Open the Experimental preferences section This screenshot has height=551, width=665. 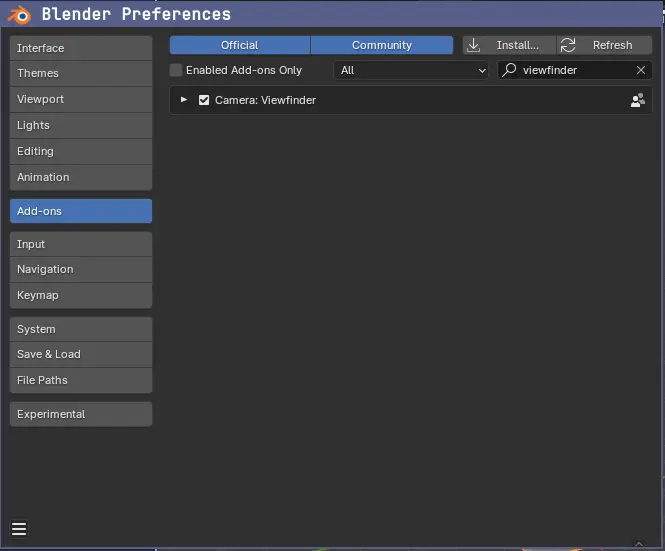point(81,414)
